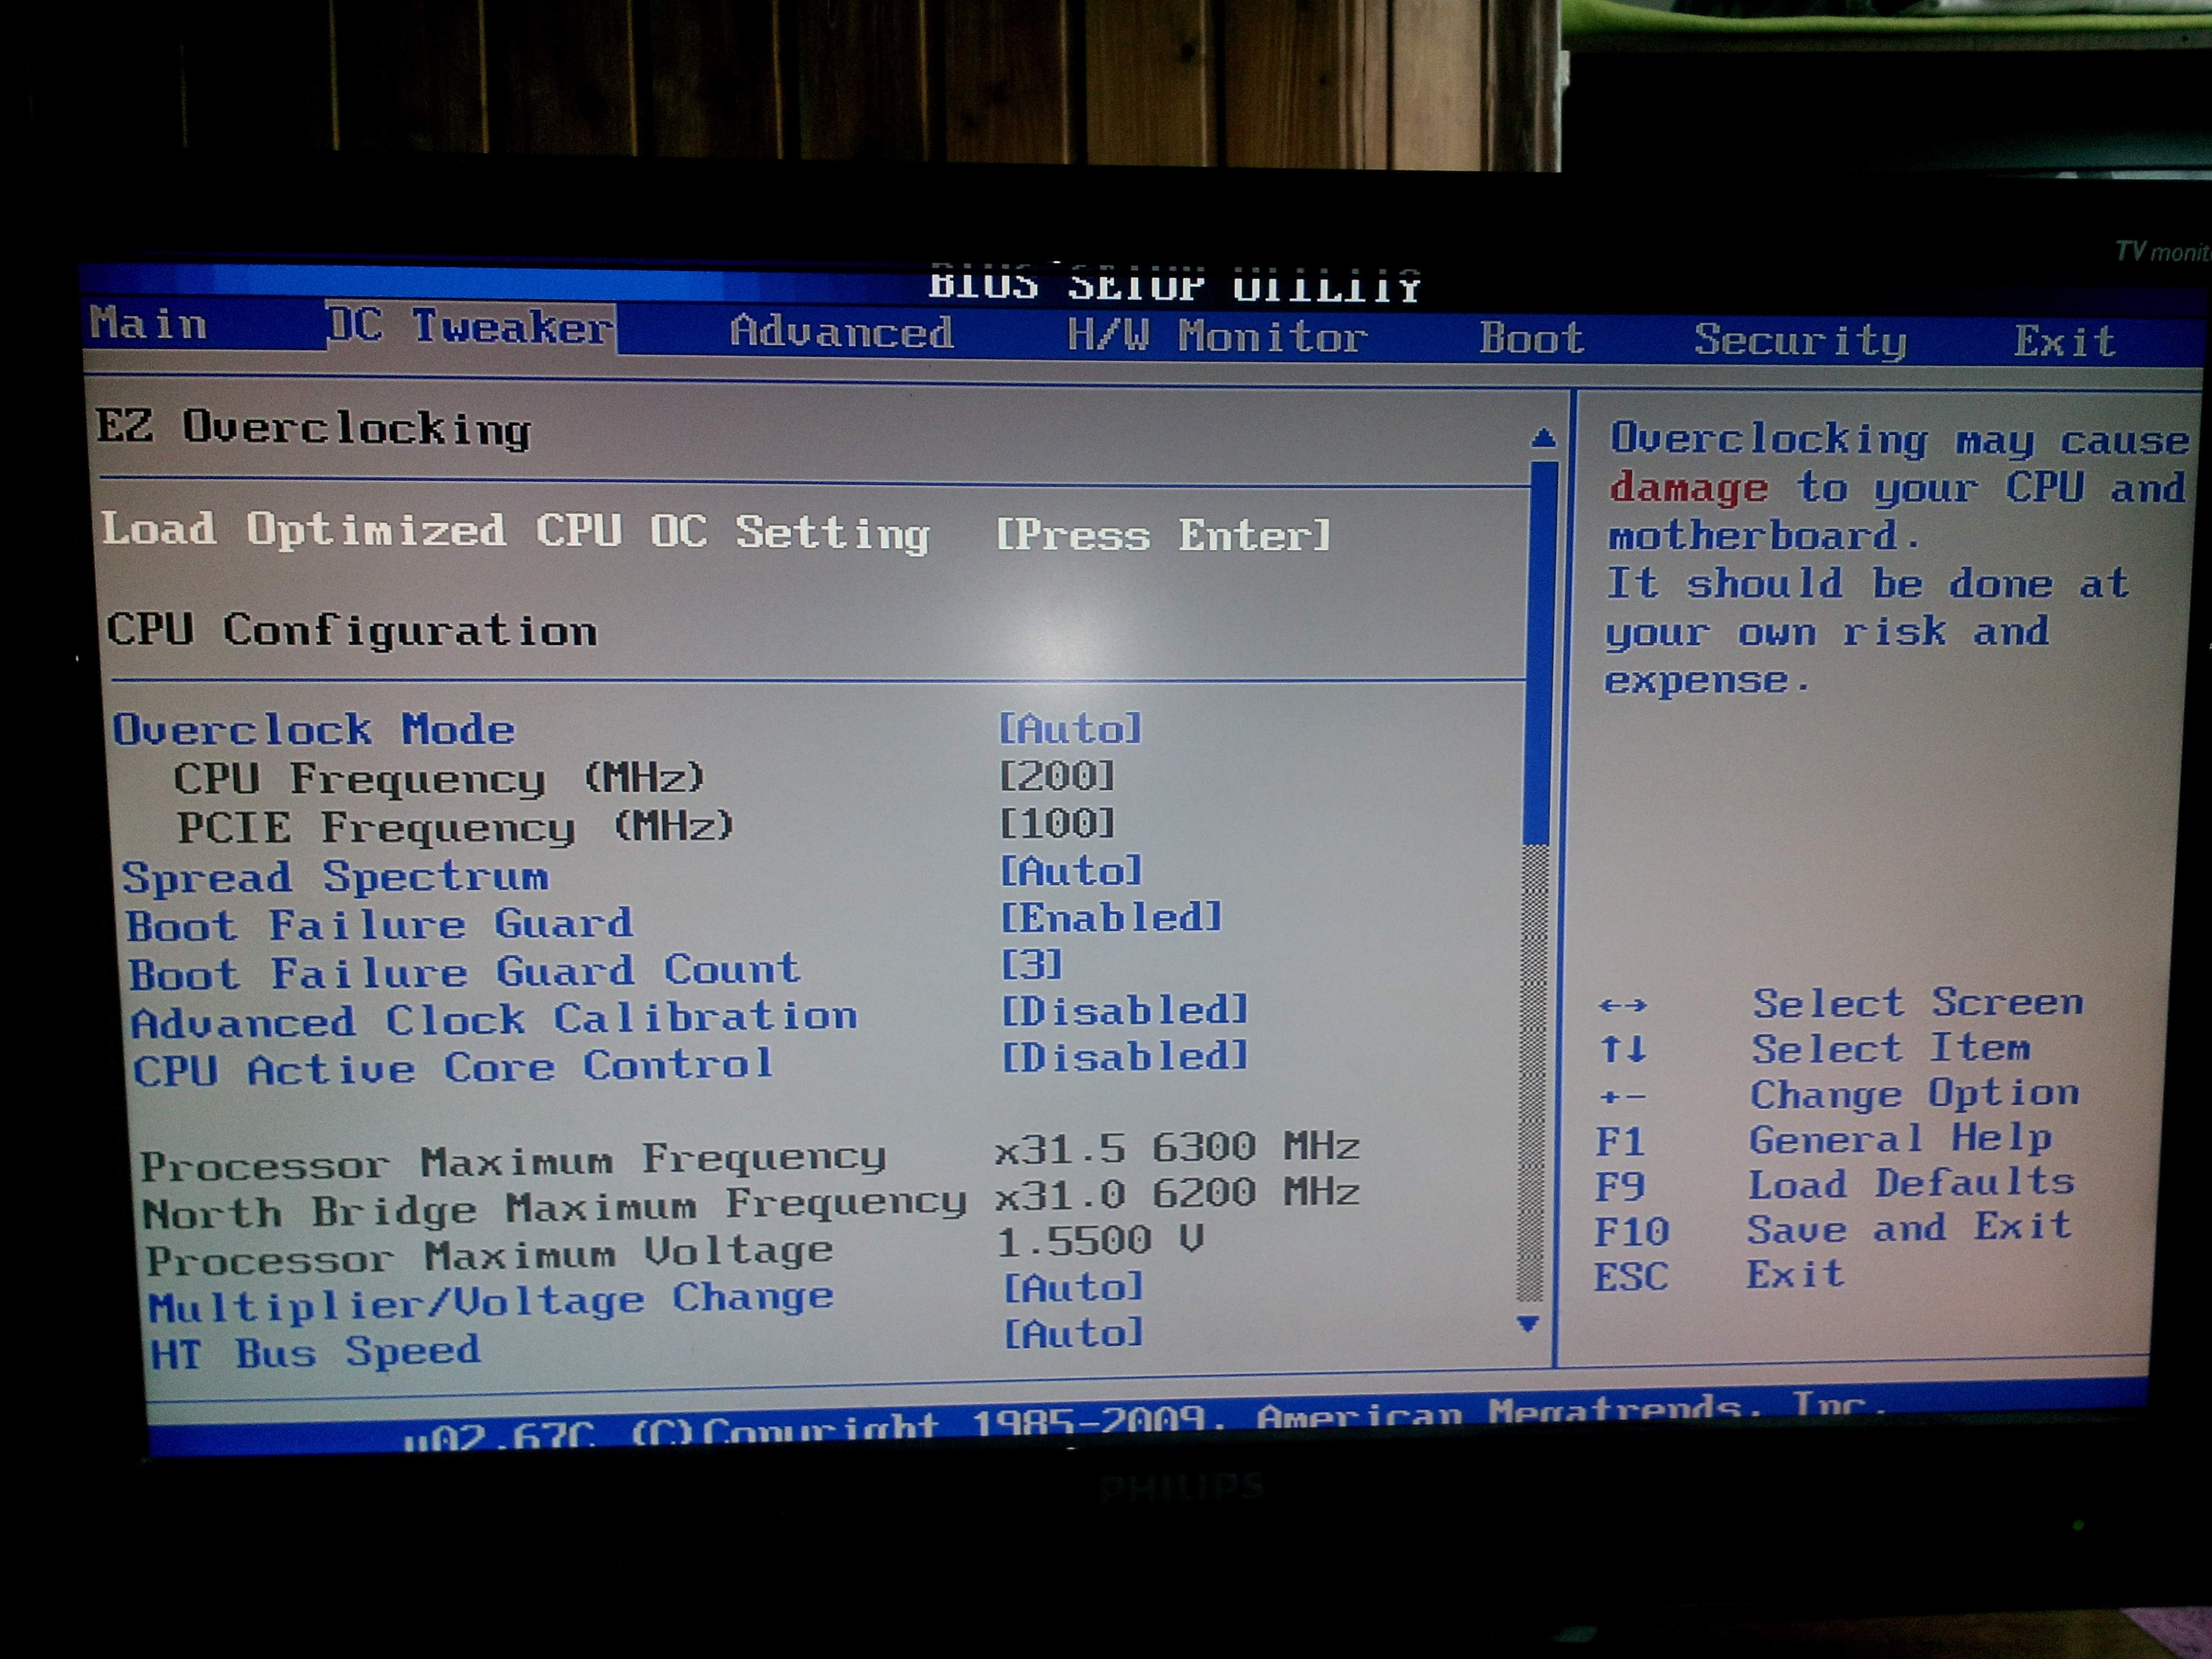Click the F10 key label
Image resolution: width=2212 pixels, height=1659 pixels.
pyautogui.click(x=1631, y=1231)
